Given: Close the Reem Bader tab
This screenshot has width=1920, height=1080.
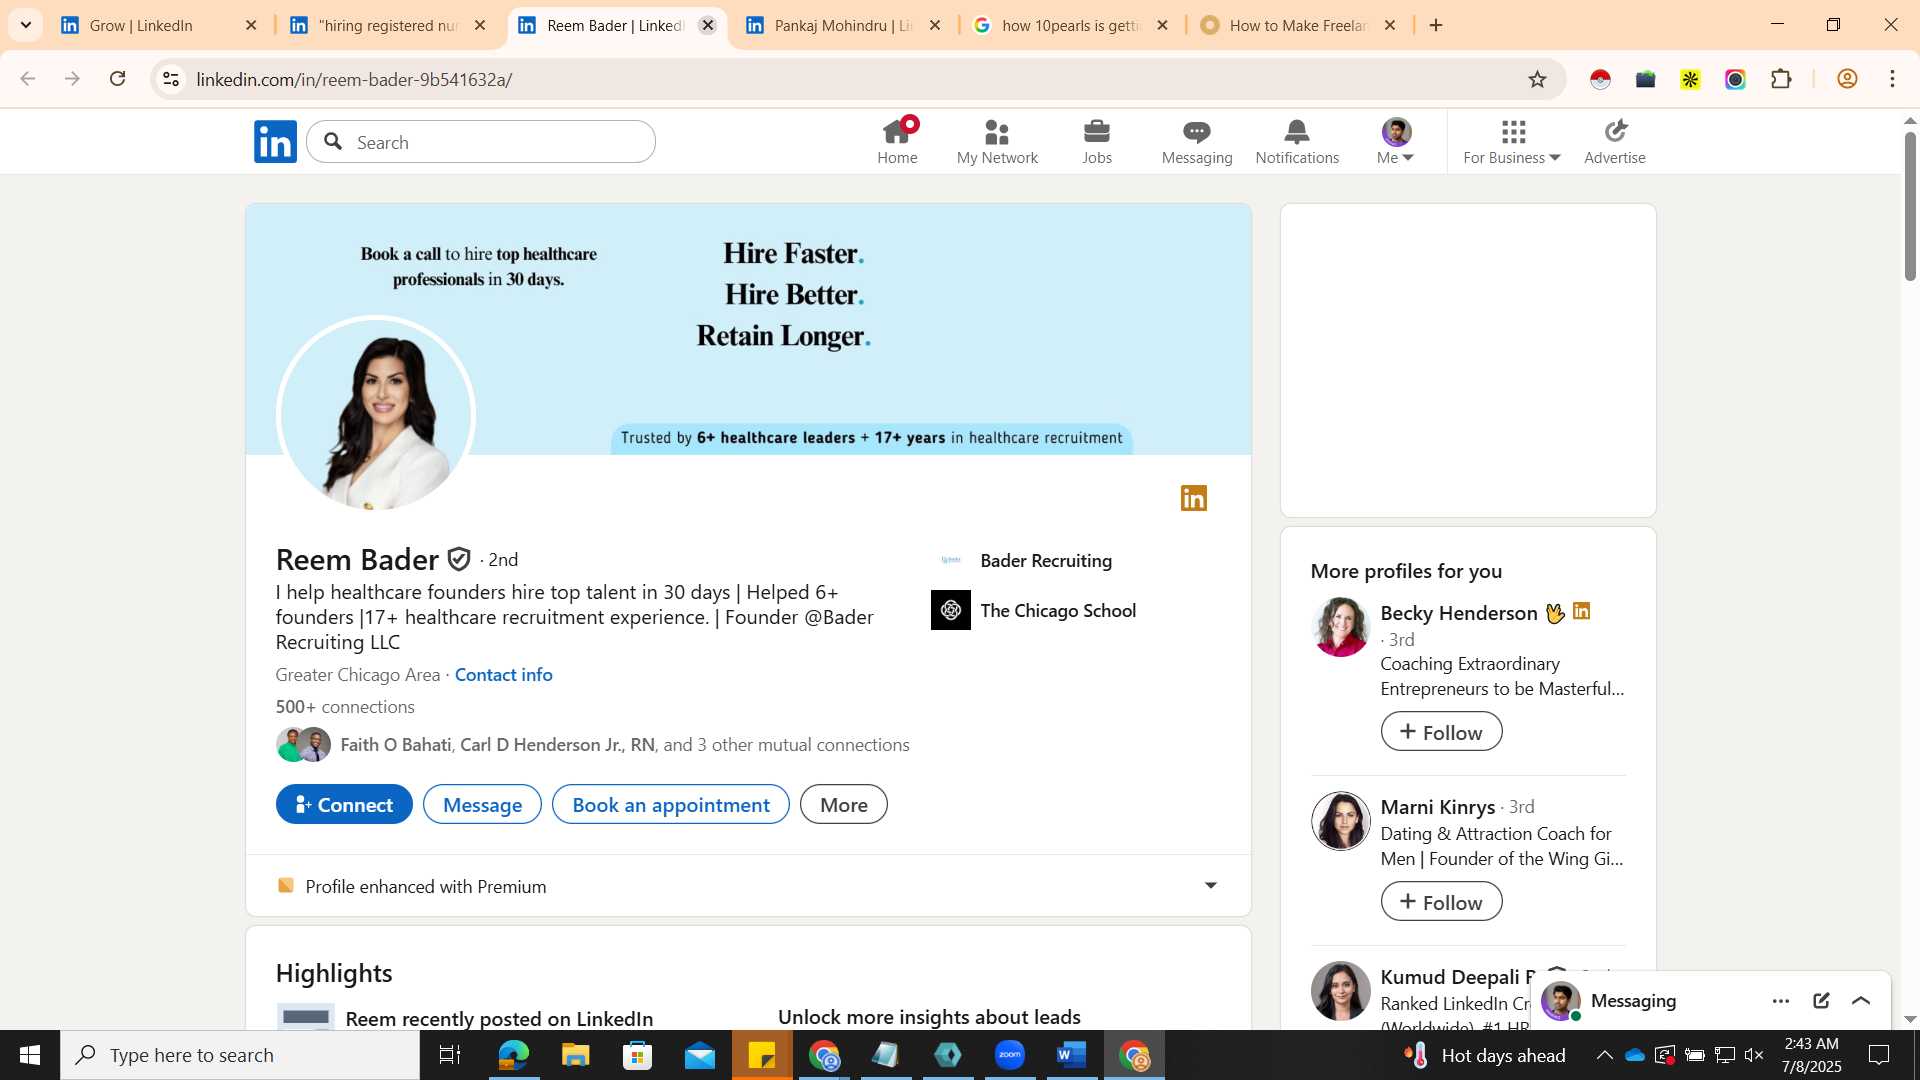Looking at the screenshot, I should 708,25.
